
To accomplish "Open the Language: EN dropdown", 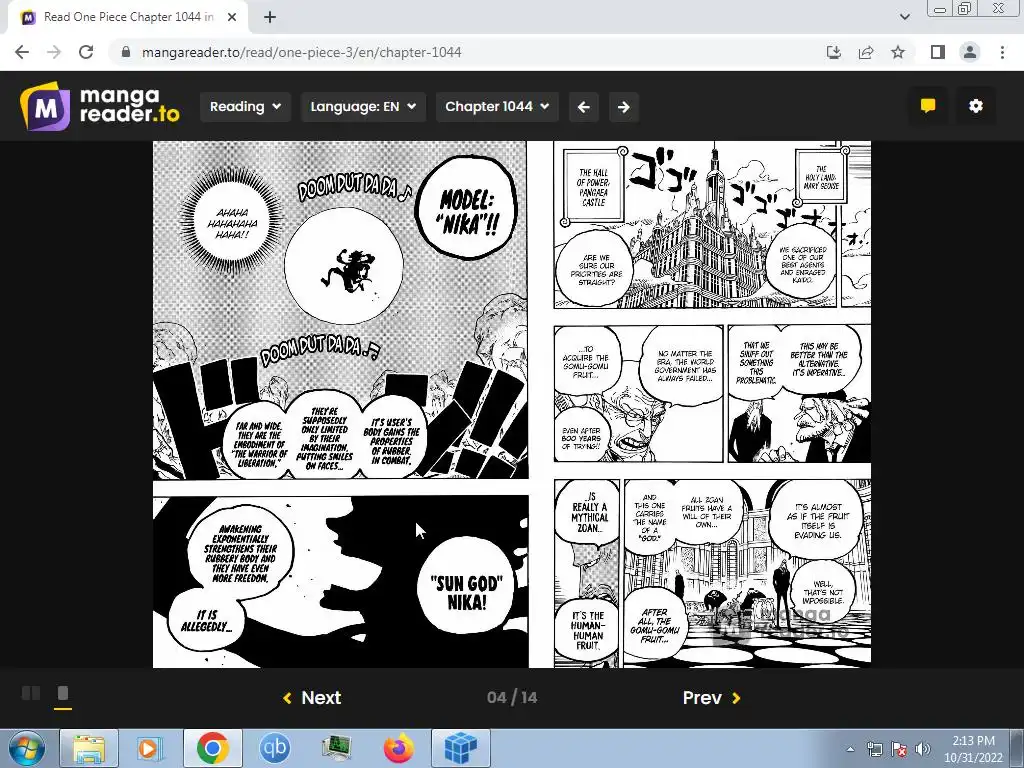I will click(x=363, y=106).
